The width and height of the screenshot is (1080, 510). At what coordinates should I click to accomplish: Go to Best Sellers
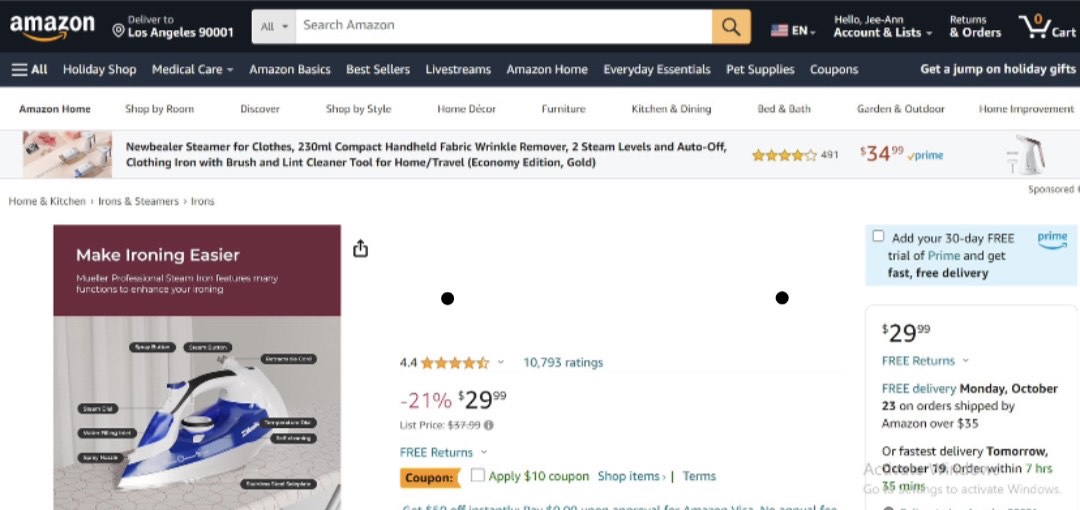(x=377, y=69)
